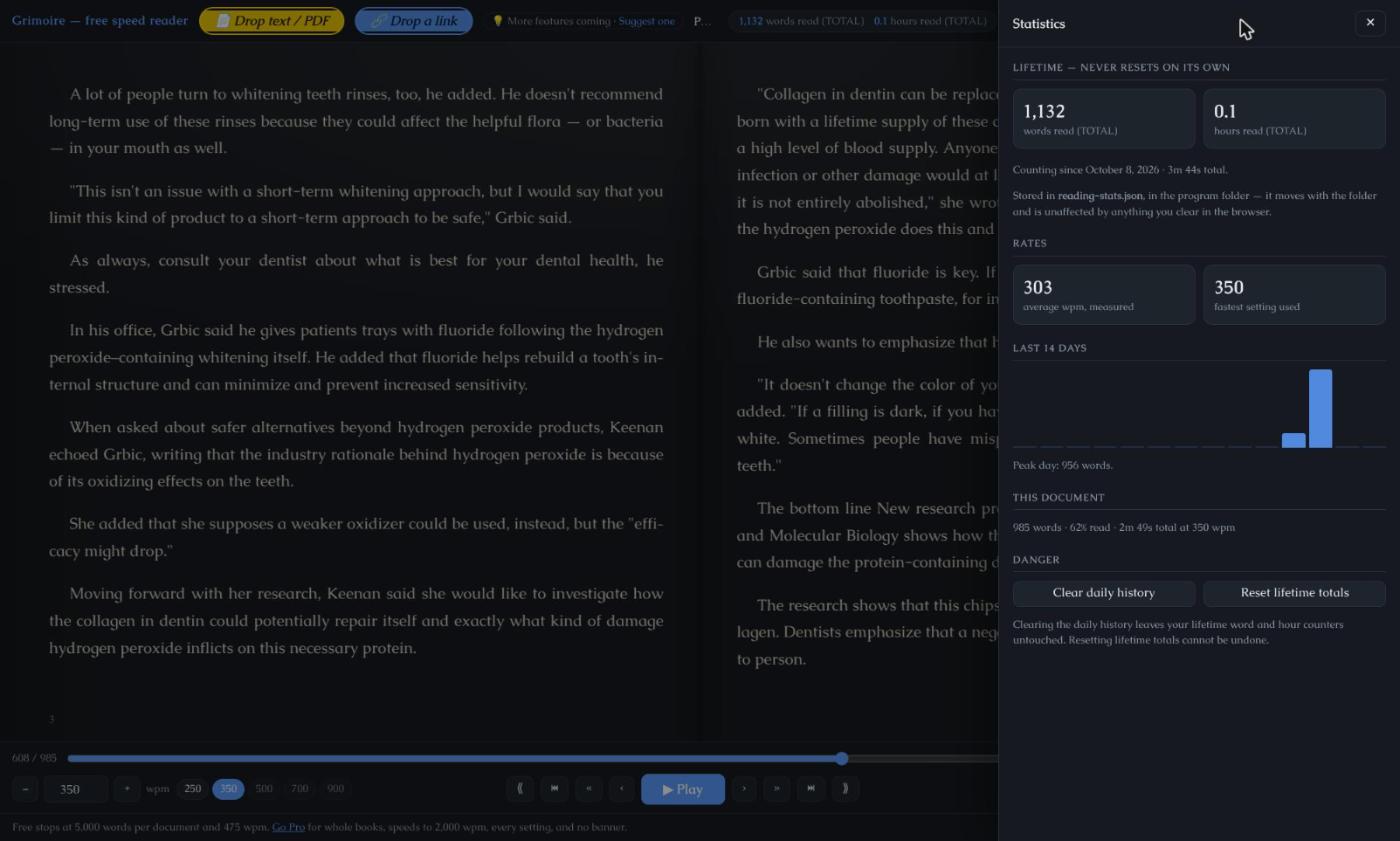Select the 250 wpm preset
Image resolution: width=1400 pixels, height=841 pixels.
(x=192, y=789)
